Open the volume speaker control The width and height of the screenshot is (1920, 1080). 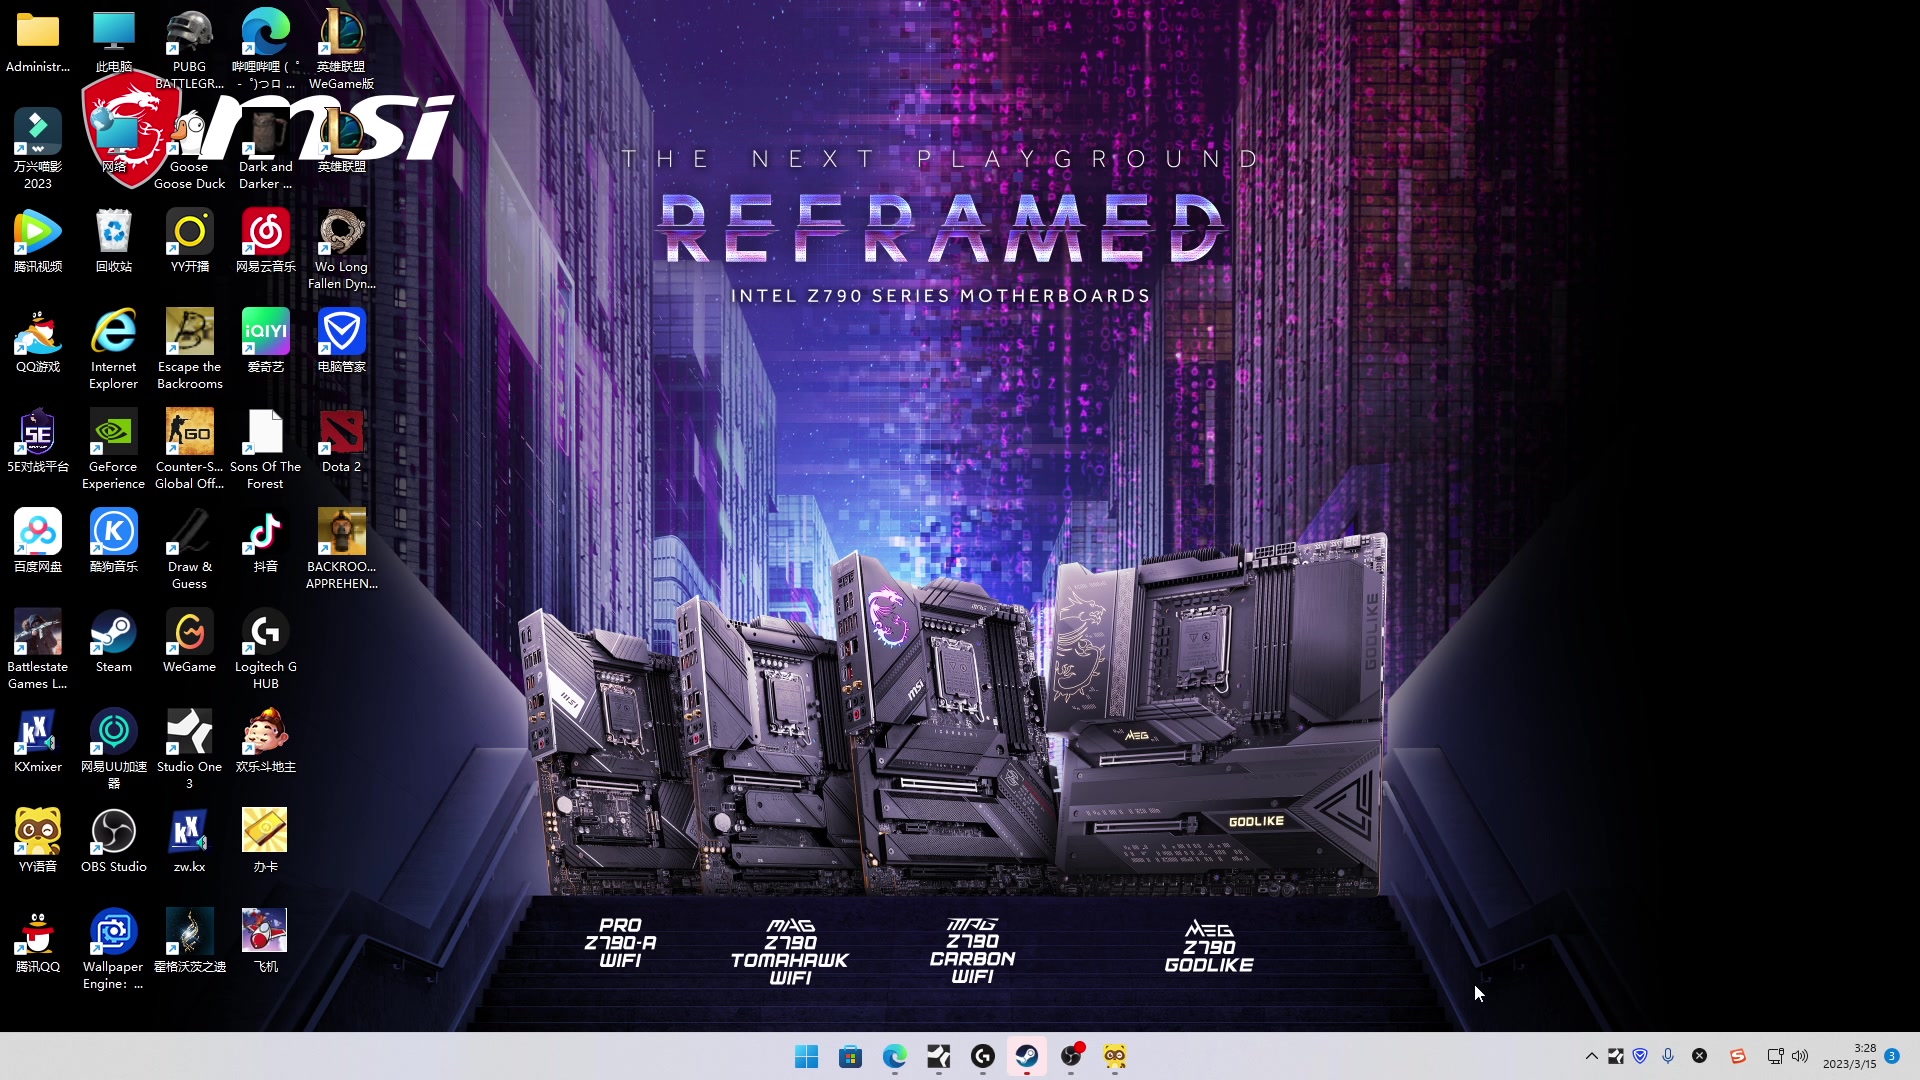[1800, 1056]
